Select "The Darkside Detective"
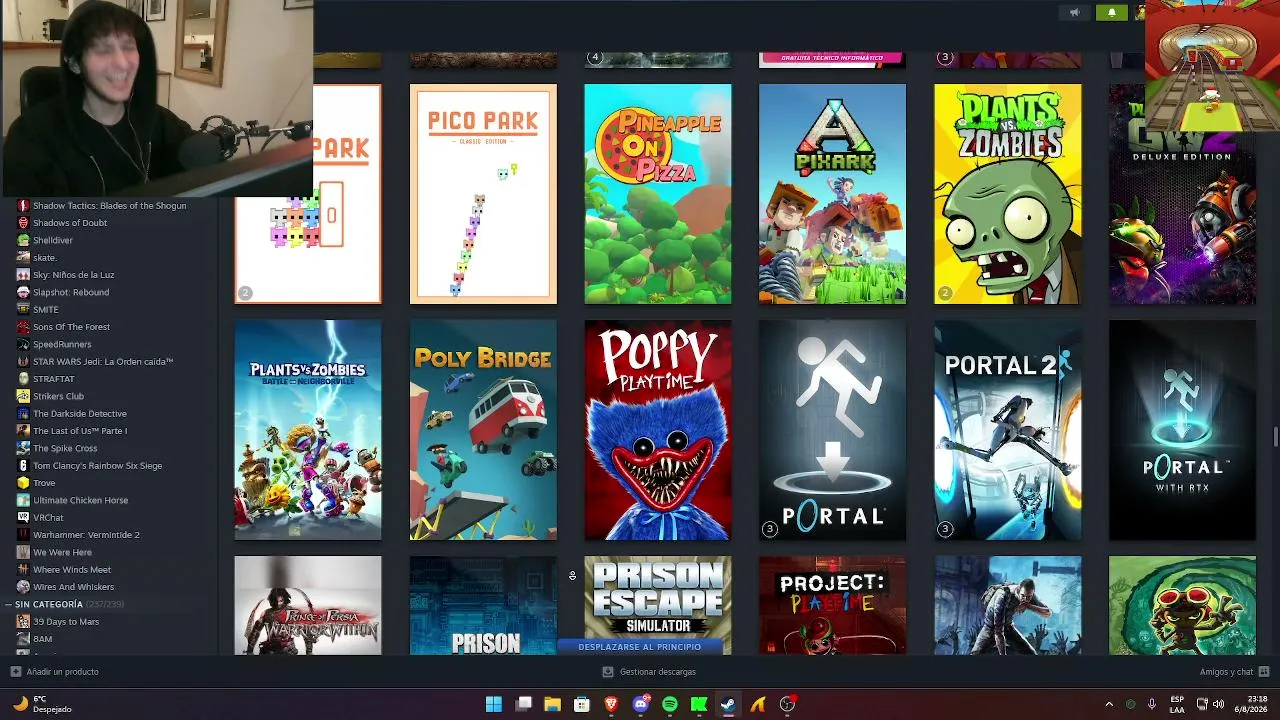Screen dimensions: 1280x720 (x=80, y=413)
